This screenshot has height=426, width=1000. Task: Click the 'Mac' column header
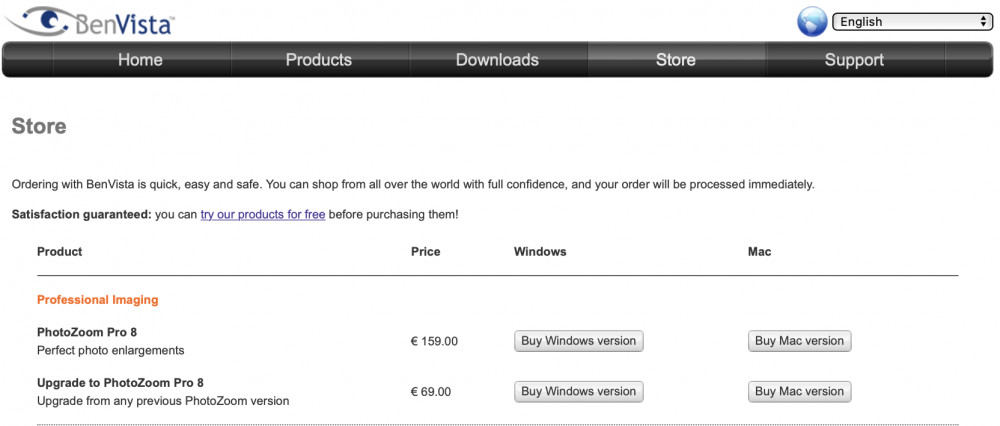click(x=760, y=251)
